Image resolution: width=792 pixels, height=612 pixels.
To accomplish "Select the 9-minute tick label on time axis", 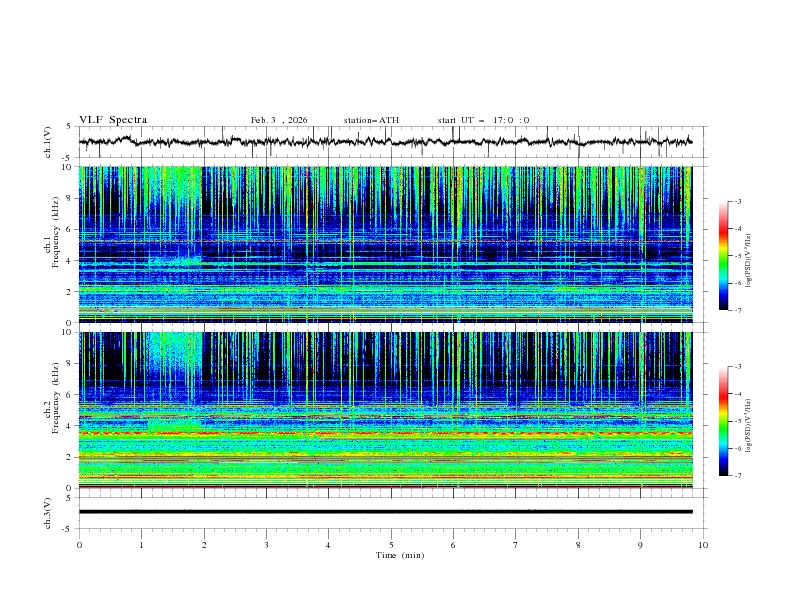I will [x=641, y=544].
